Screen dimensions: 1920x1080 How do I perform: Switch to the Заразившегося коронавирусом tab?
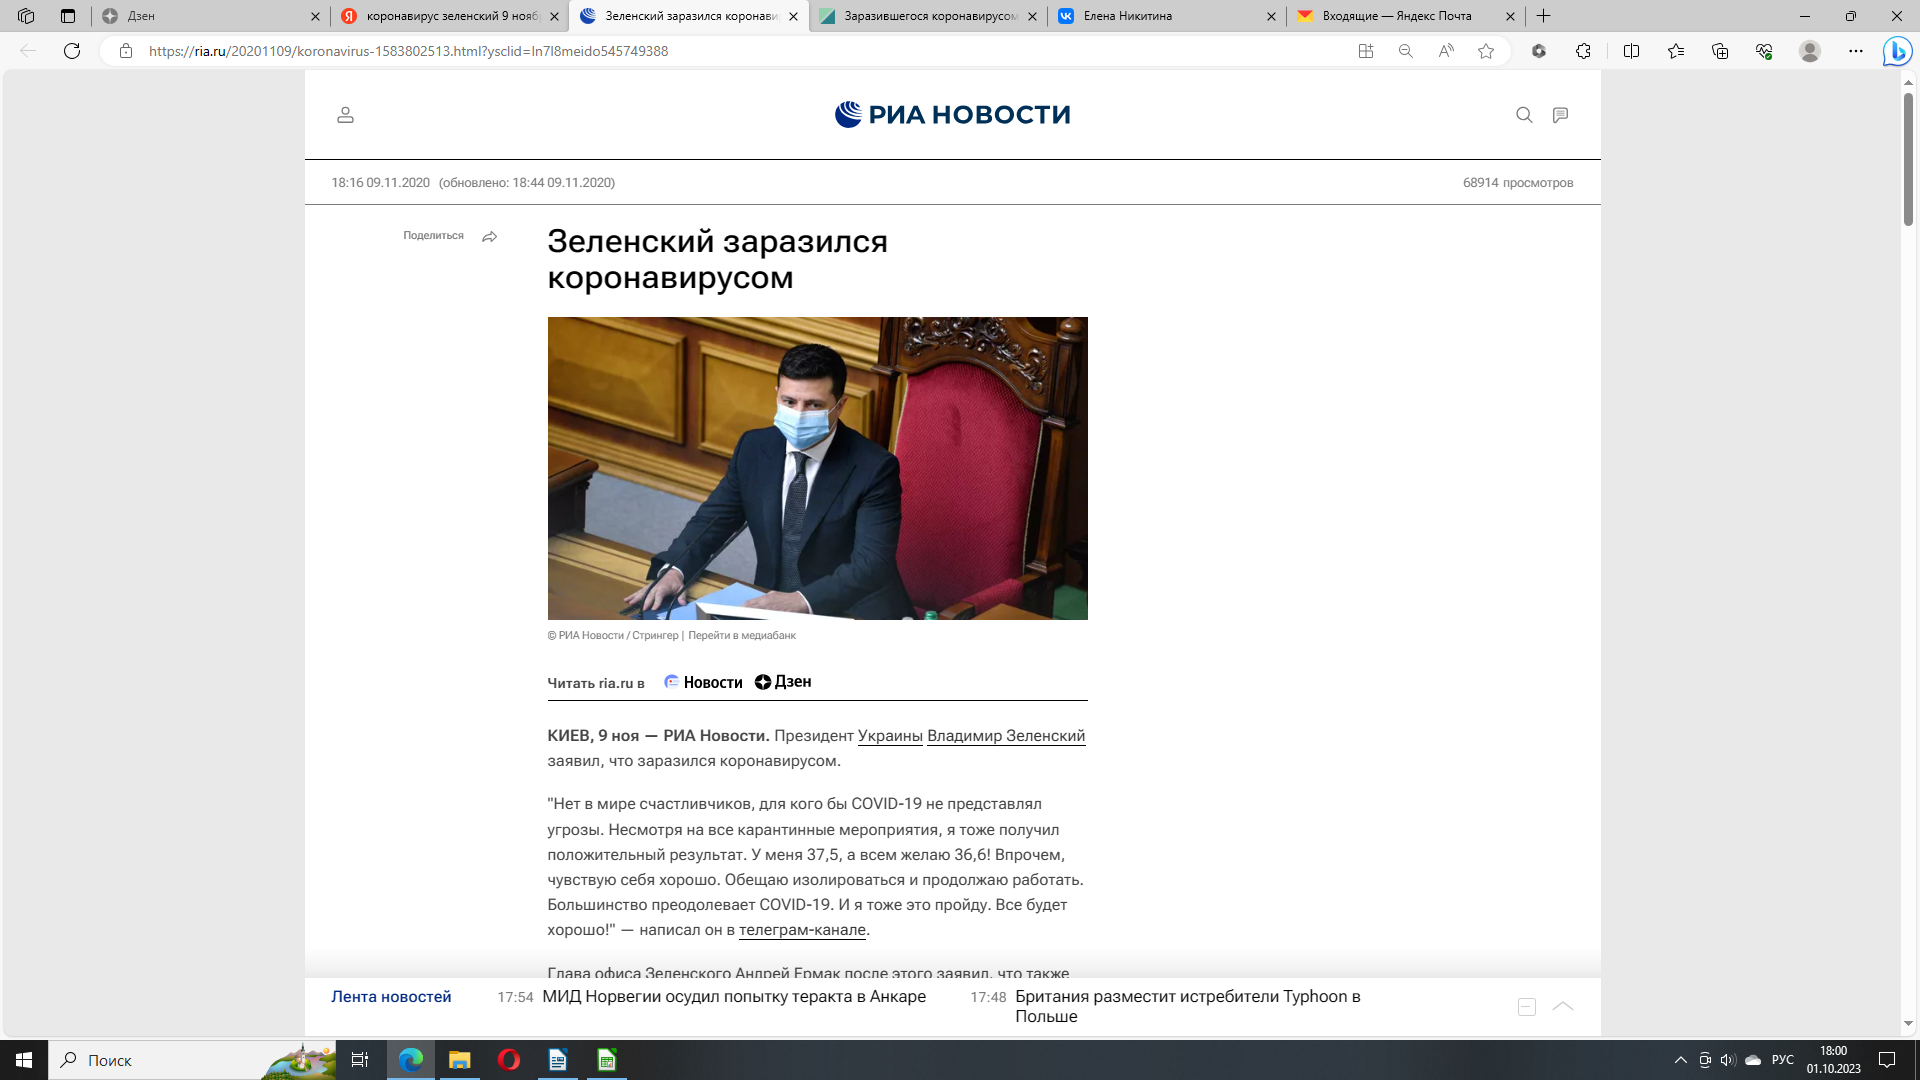[928, 16]
